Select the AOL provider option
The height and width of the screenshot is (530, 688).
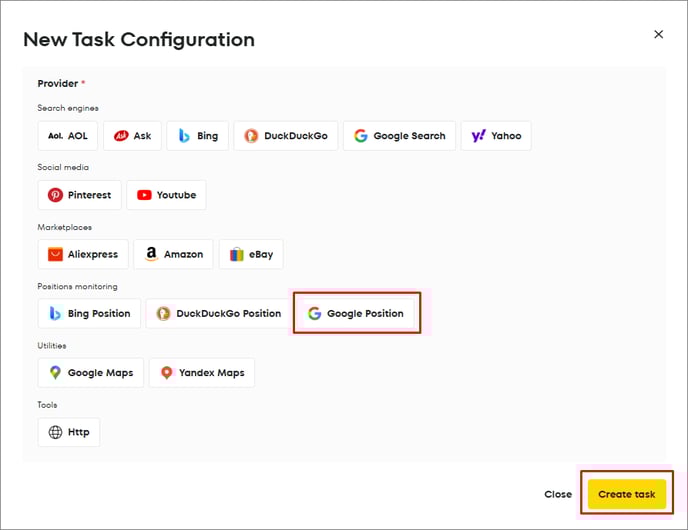(x=68, y=136)
